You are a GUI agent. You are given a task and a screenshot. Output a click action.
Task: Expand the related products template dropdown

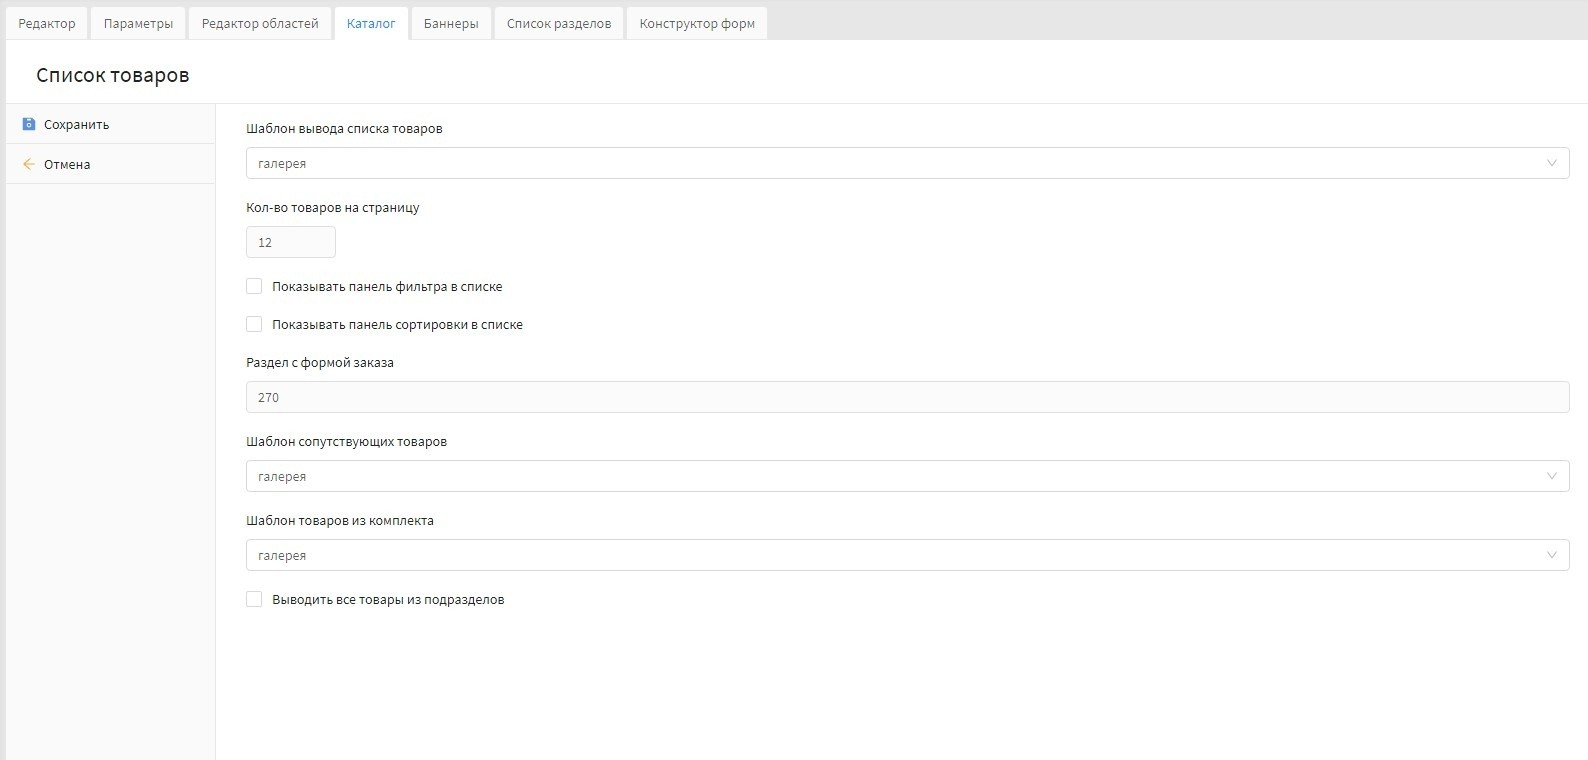pyautogui.click(x=907, y=476)
